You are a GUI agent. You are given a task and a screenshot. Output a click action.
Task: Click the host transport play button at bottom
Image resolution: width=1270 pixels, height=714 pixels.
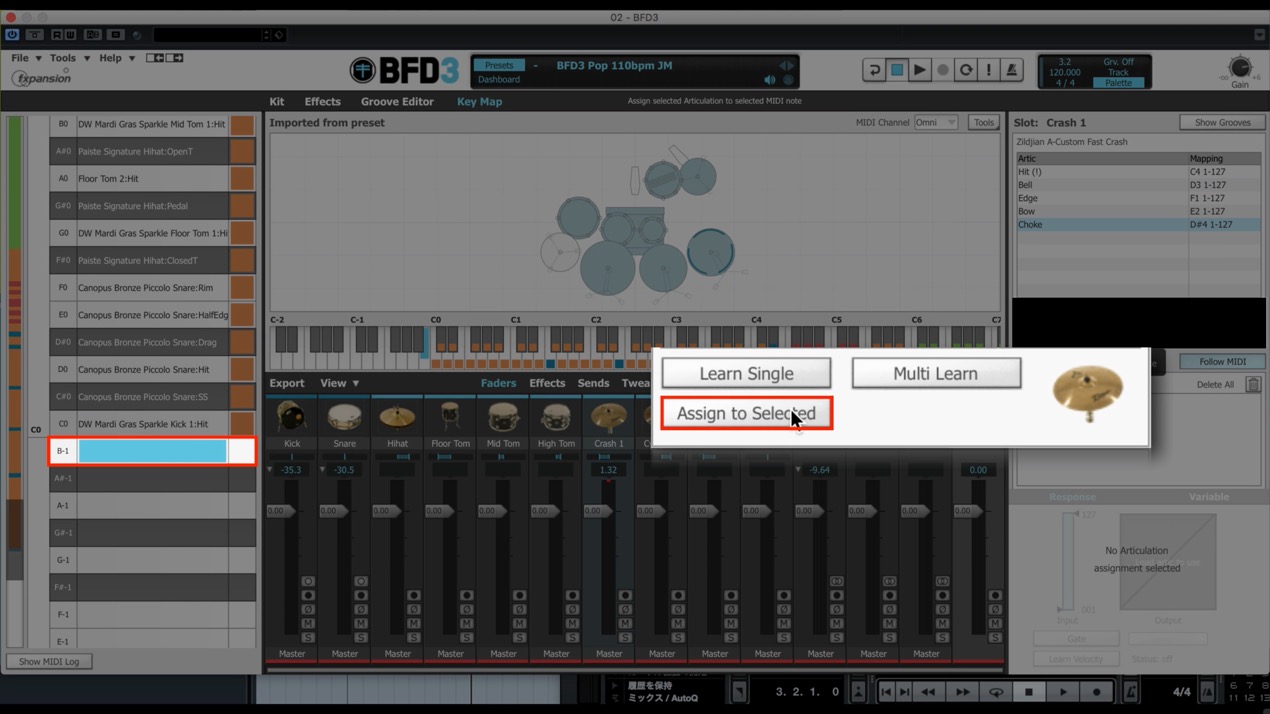coord(1063,691)
